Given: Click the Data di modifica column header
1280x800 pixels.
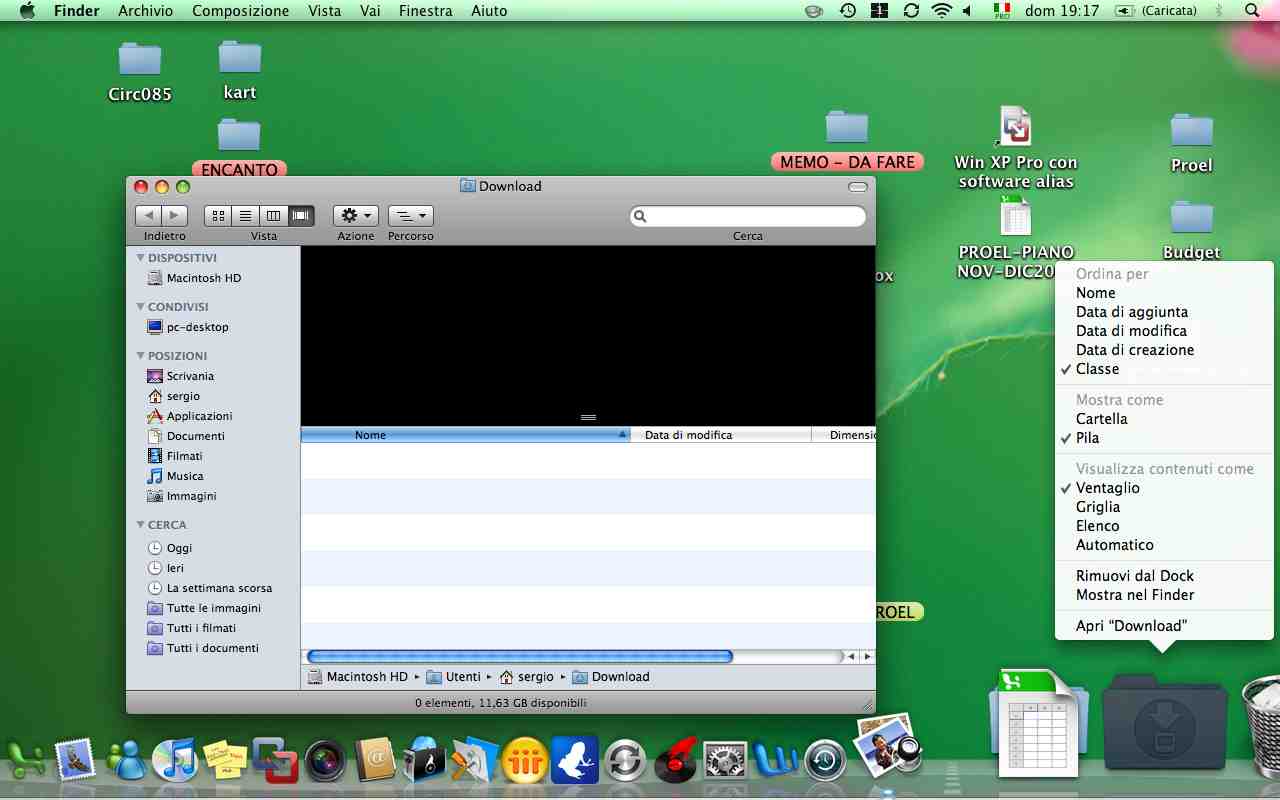Looking at the screenshot, I should tap(721, 435).
